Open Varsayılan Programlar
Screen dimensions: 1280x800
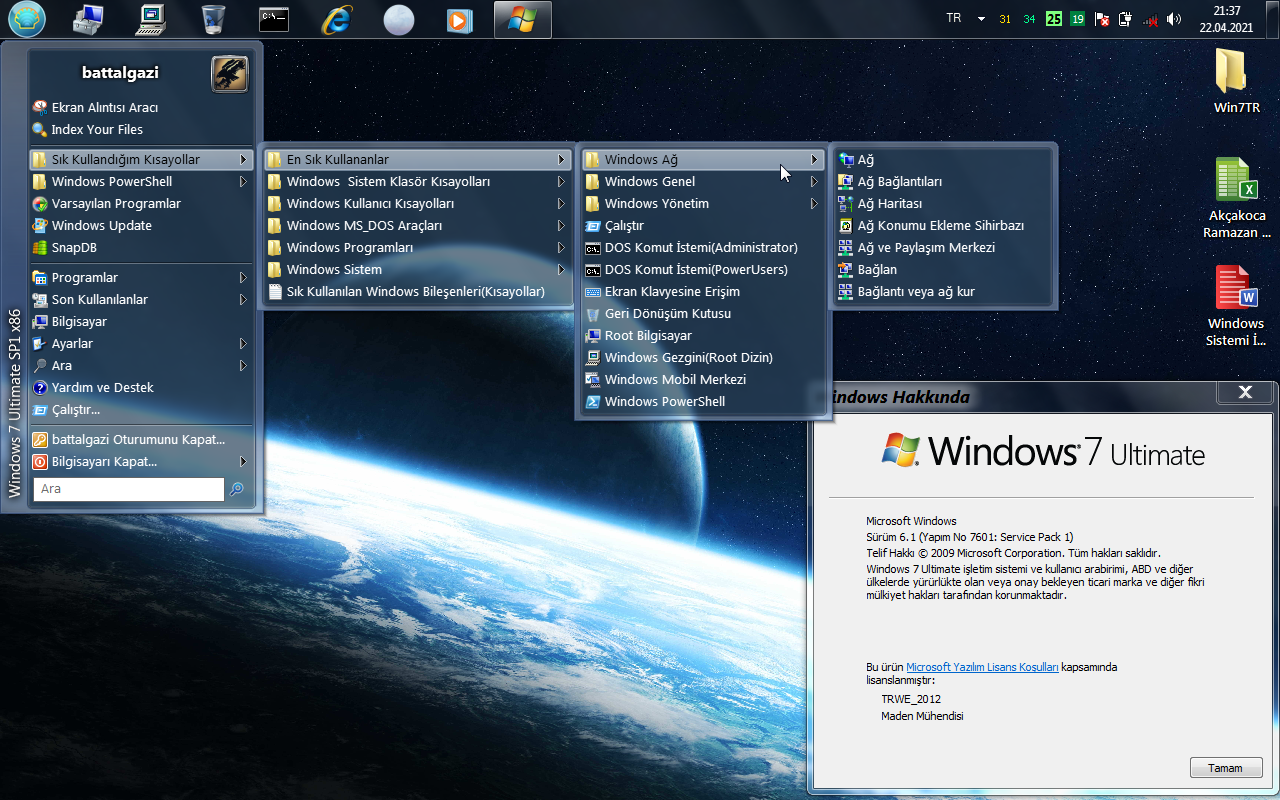(141, 203)
